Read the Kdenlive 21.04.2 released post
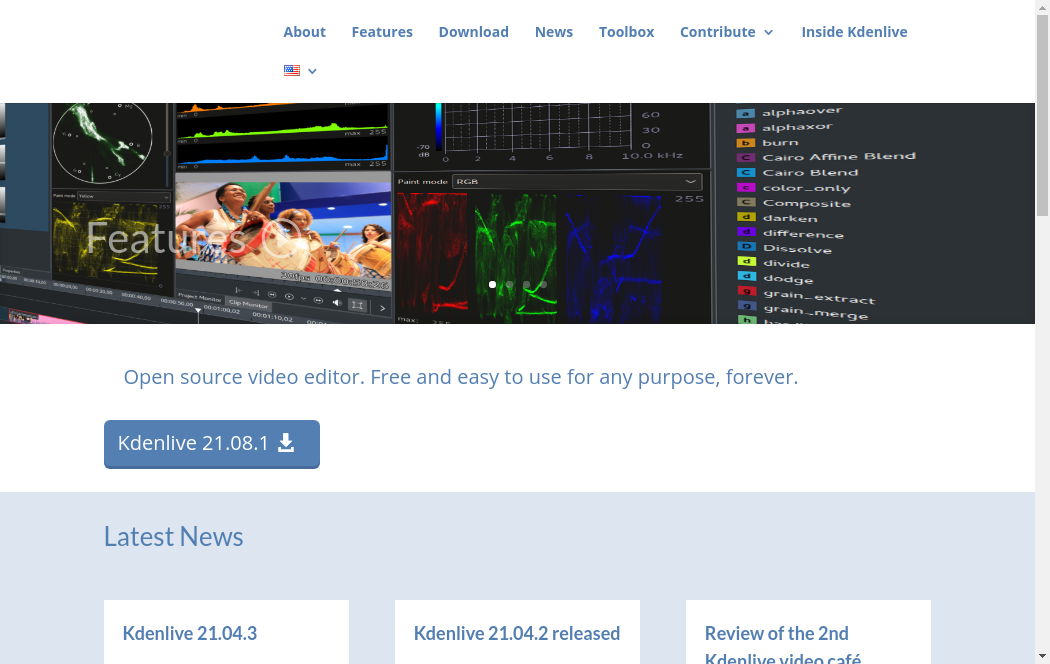The height and width of the screenshot is (664, 1050). pyautogui.click(x=517, y=633)
